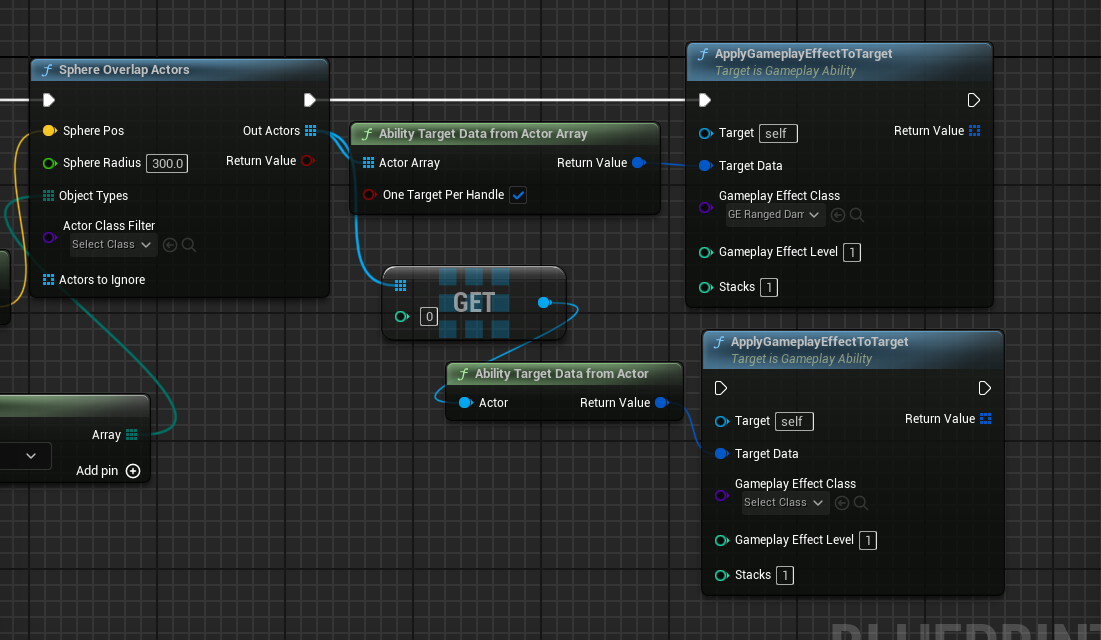The height and width of the screenshot is (640, 1101).
Task: Click the Return Value pin on the GET node
Action: [544, 301]
